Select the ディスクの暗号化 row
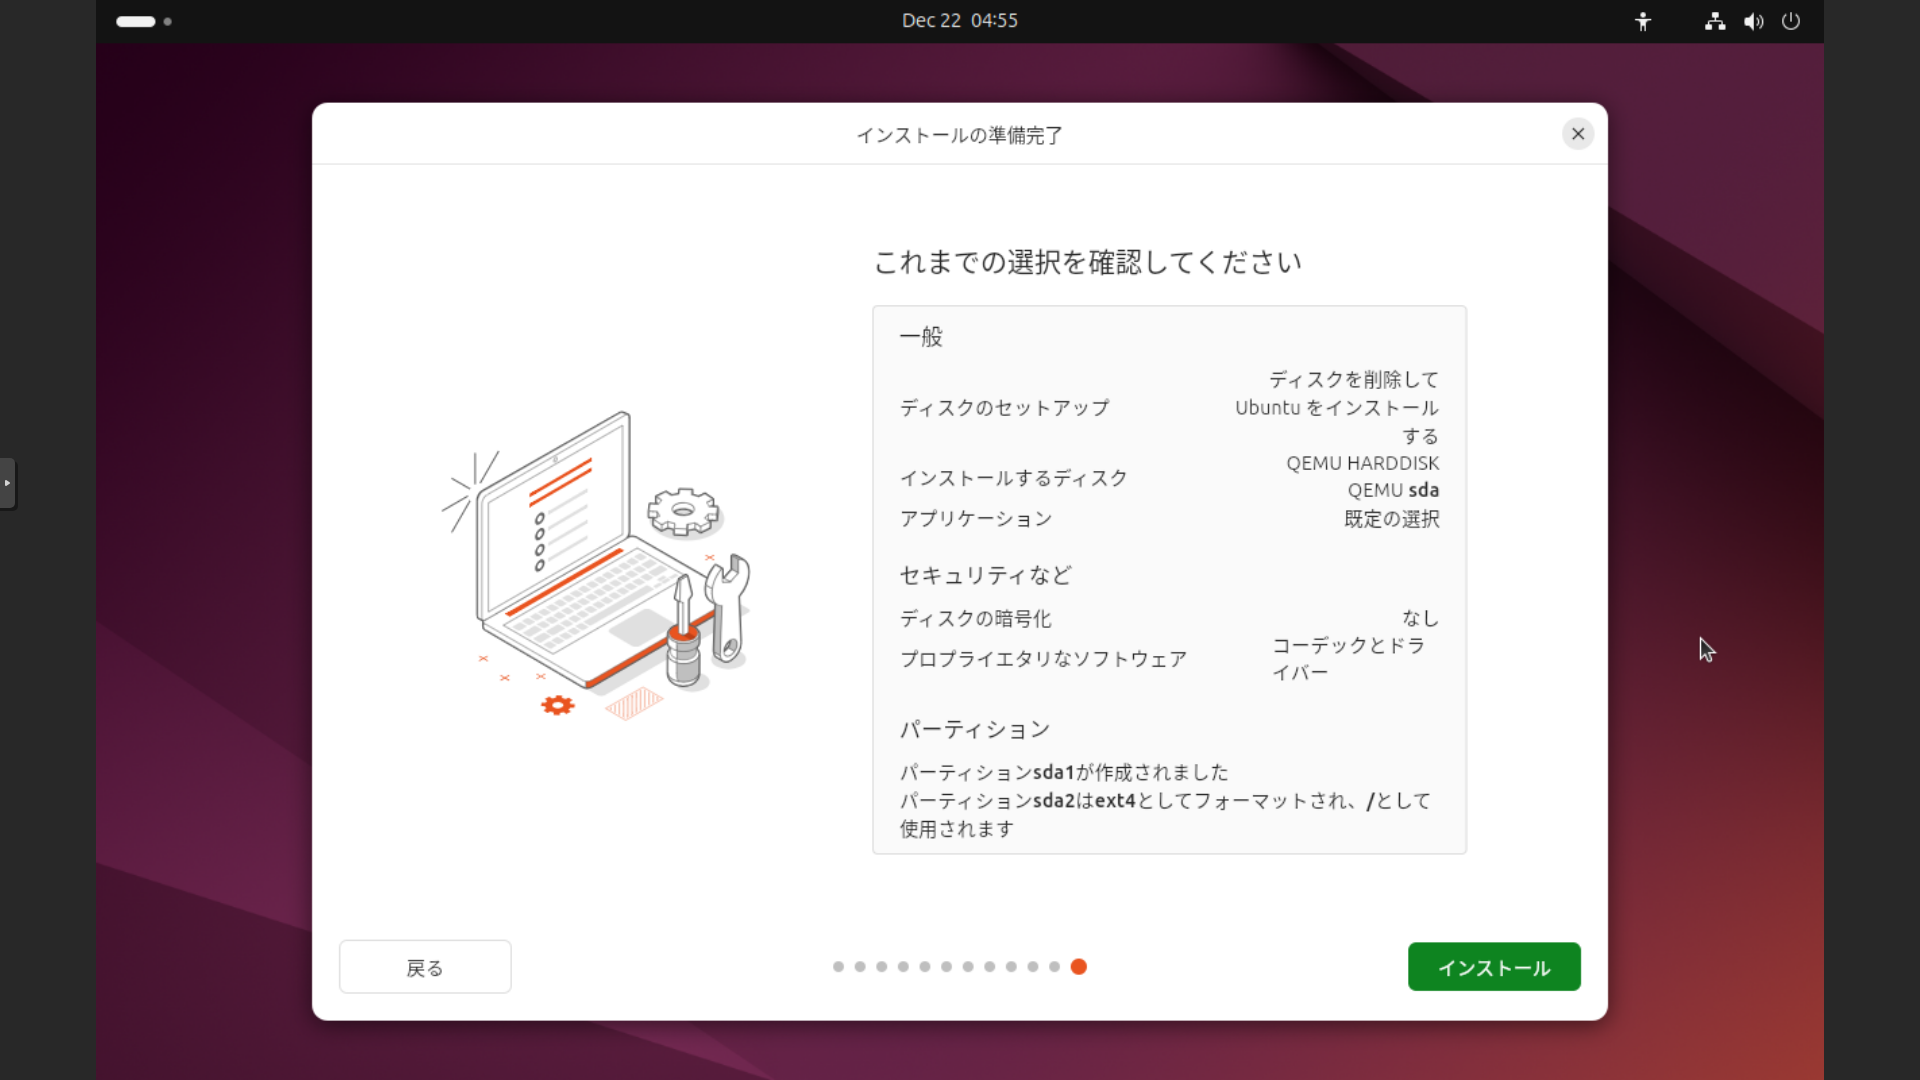The image size is (1920, 1080). click(975, 619)
